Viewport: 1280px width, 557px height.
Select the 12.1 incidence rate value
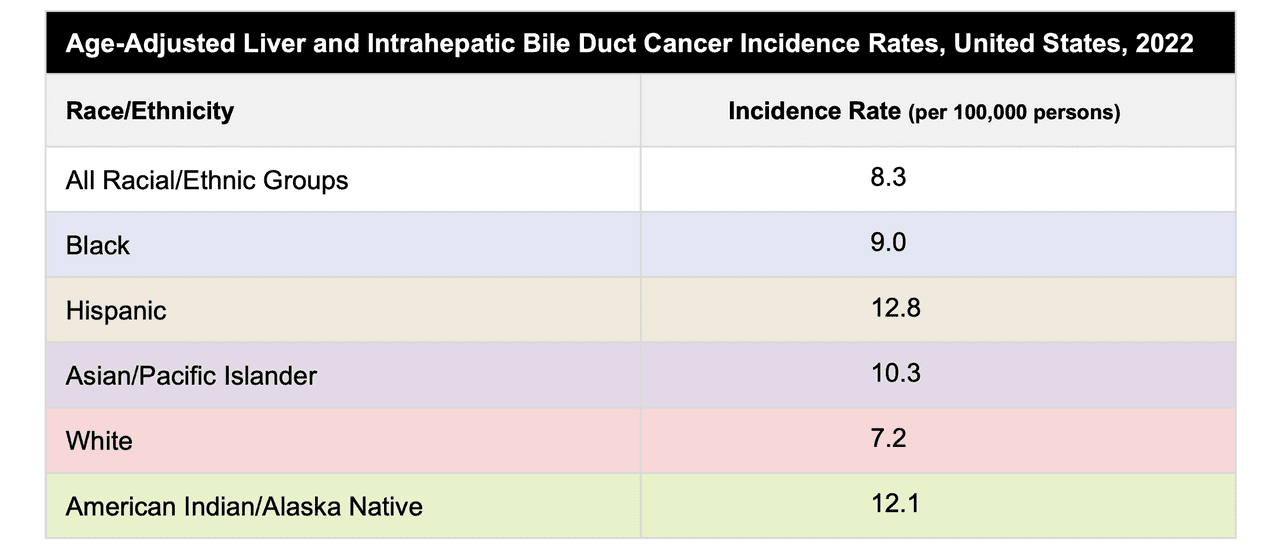894,504
